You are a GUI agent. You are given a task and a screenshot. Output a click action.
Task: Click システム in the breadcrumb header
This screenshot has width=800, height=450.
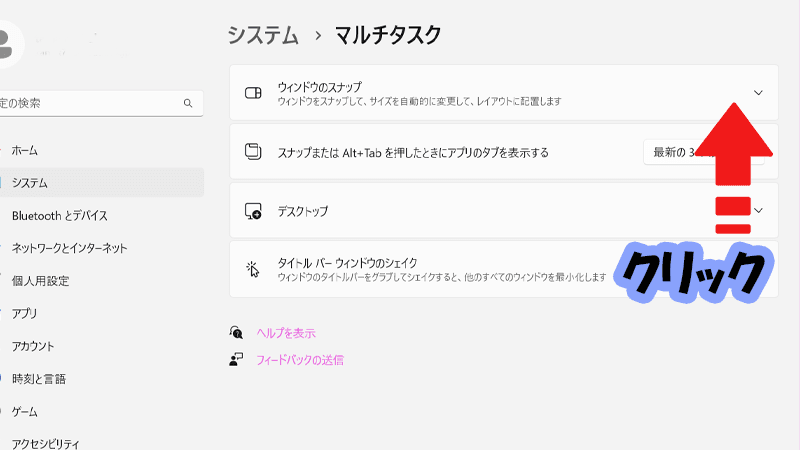click(x=263, y=35)
